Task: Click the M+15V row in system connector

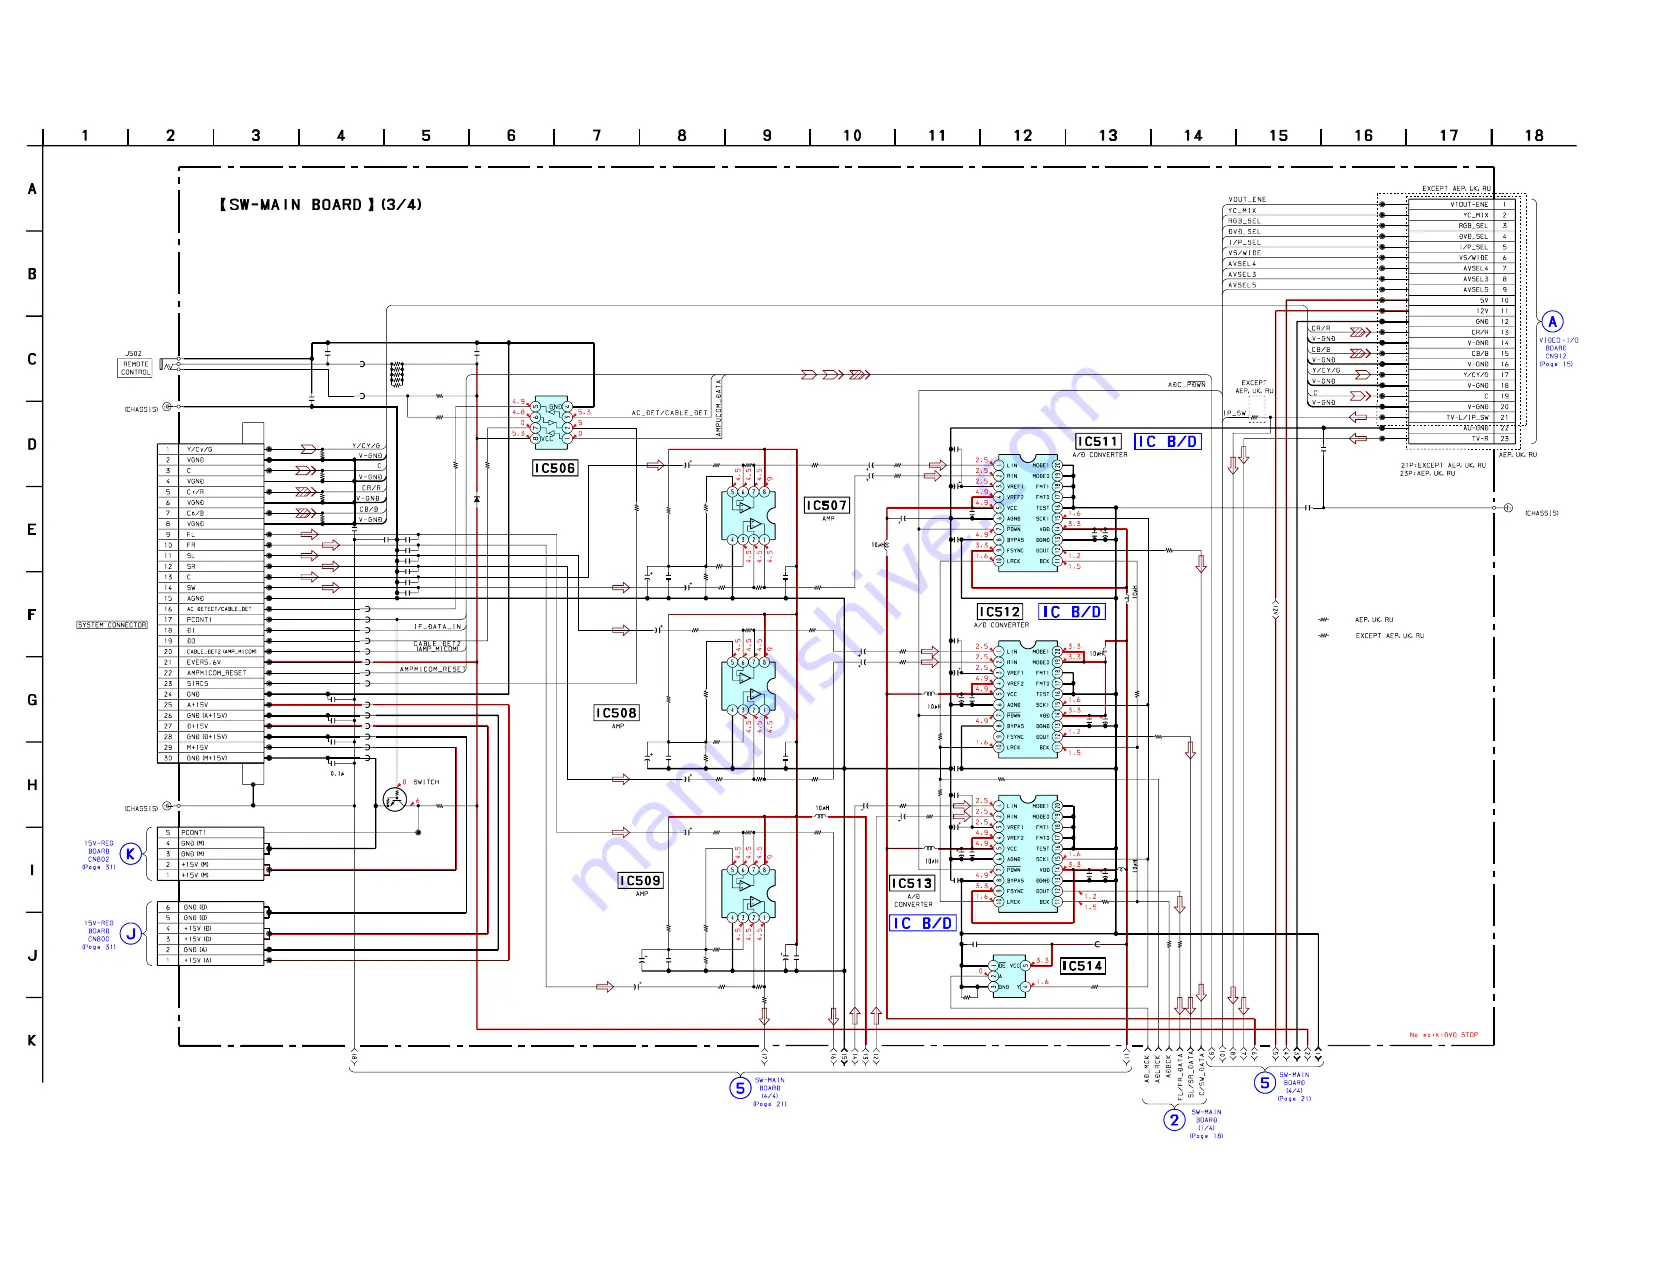Action: click(x=211, y=747)
